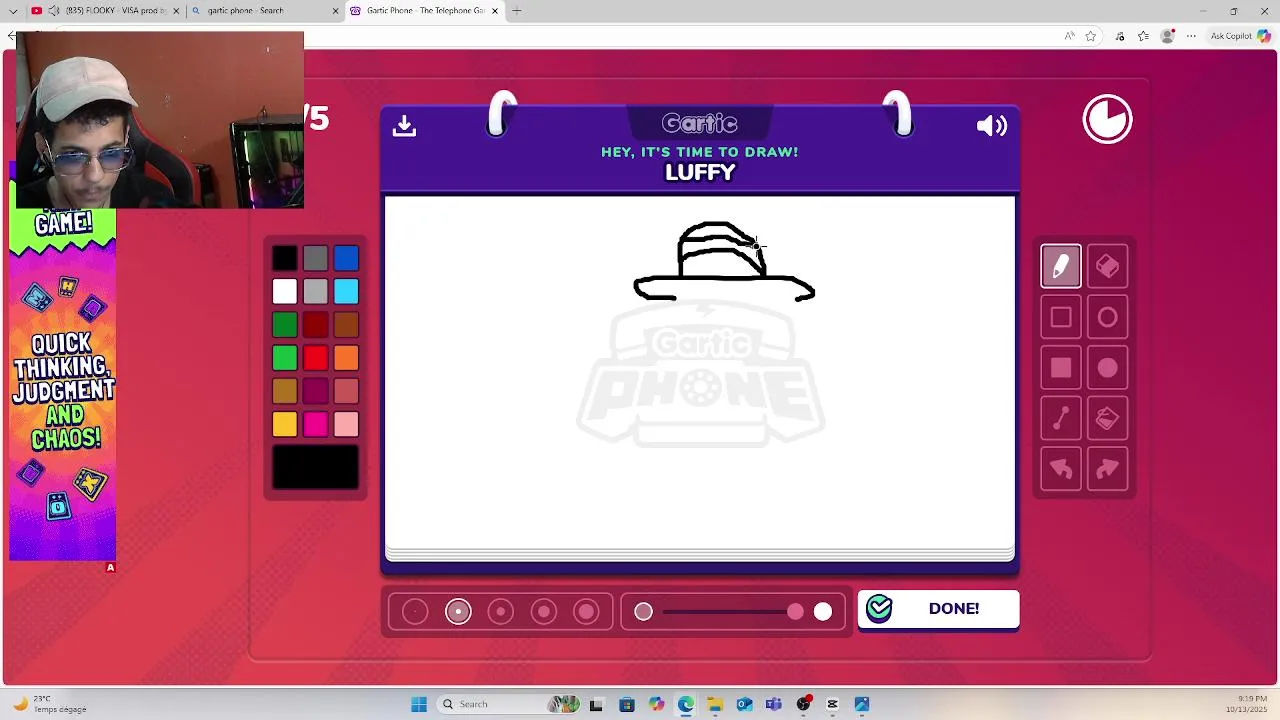Choose the filled rectangle tool
This screenshot has height=720, width=1280.
[1061, 368]
